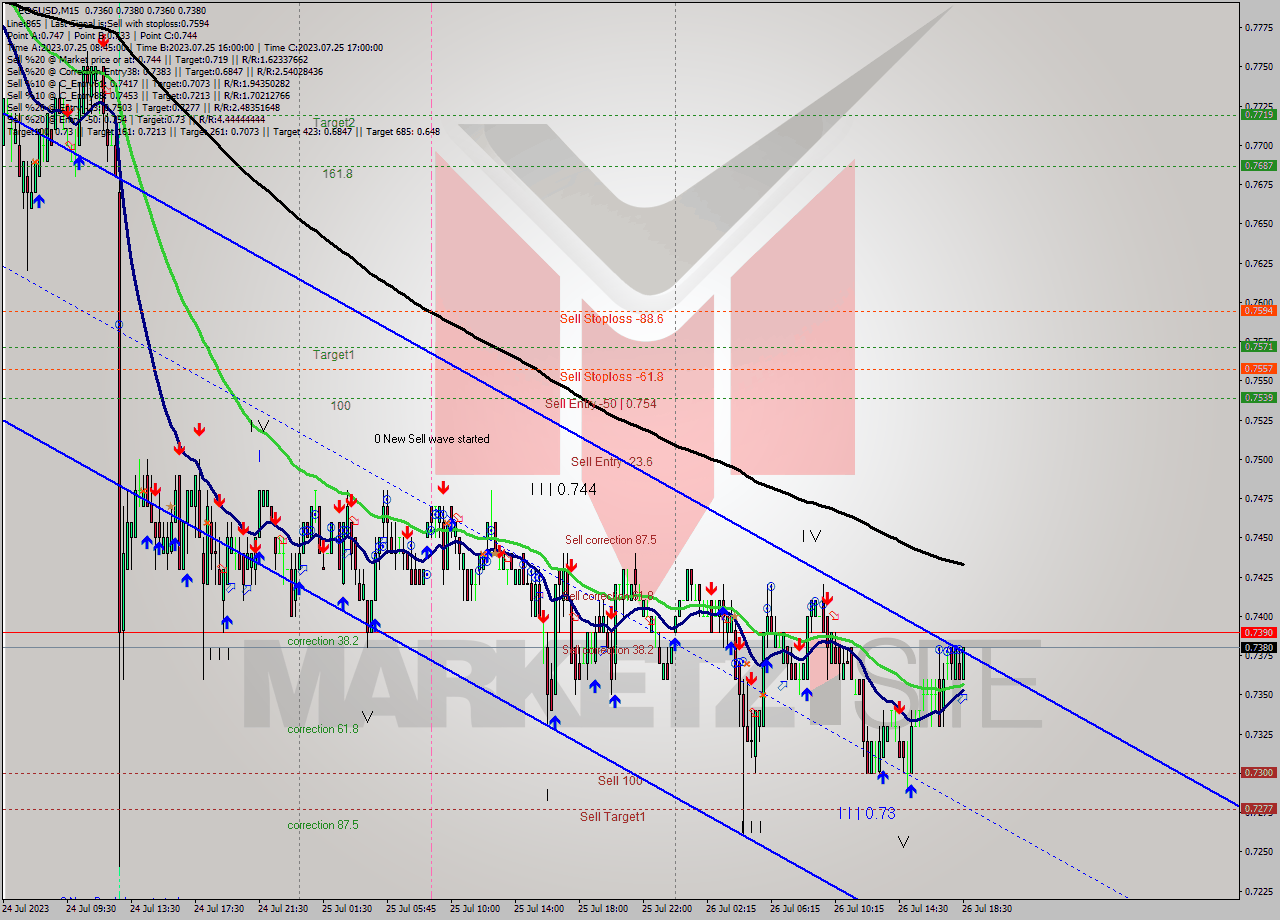Click the 0.7775 price axis value

point(1259,28)
